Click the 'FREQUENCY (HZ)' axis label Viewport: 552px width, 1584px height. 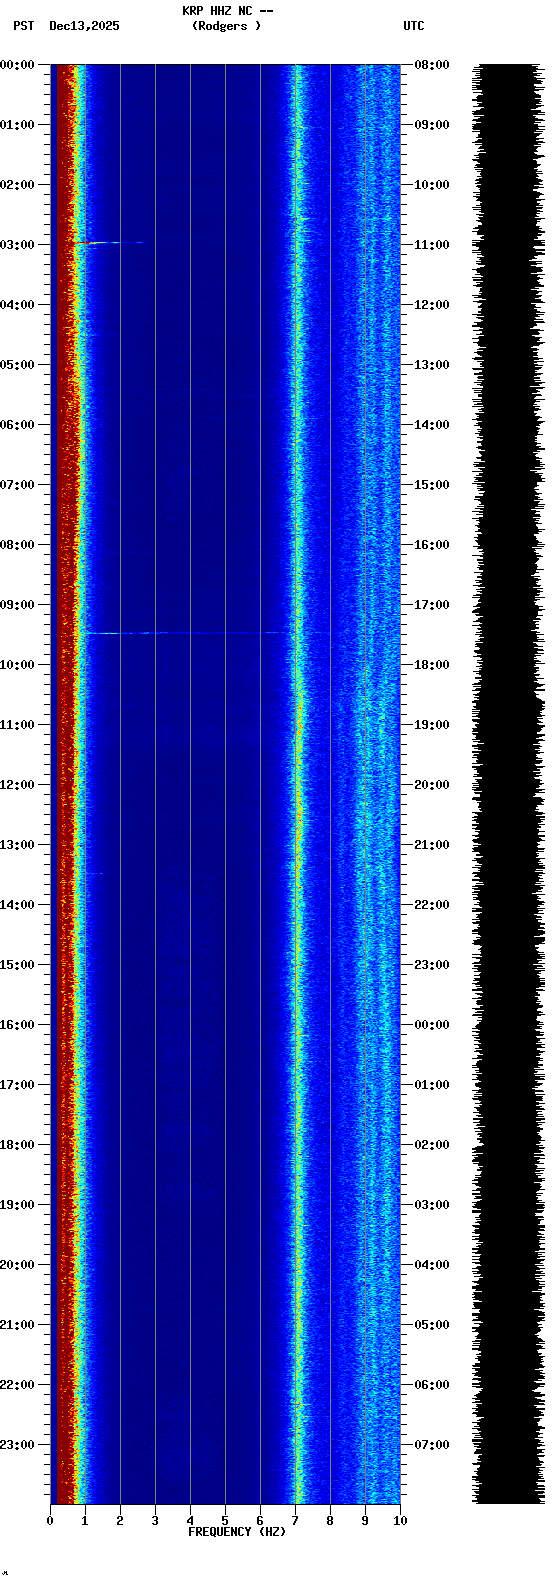pyautogui.click(x=237, y=1532)
